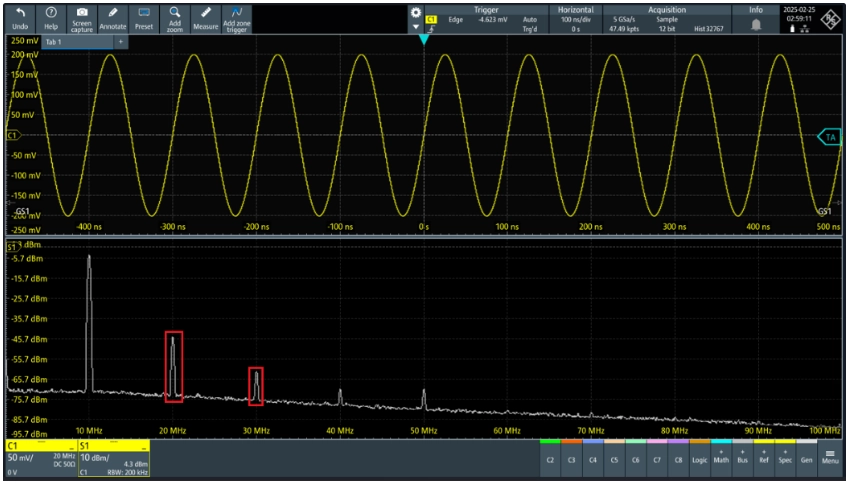Activate the Add zoom magnifier tool
Viewport: 850px width, 490px height.
click(175, 16)
